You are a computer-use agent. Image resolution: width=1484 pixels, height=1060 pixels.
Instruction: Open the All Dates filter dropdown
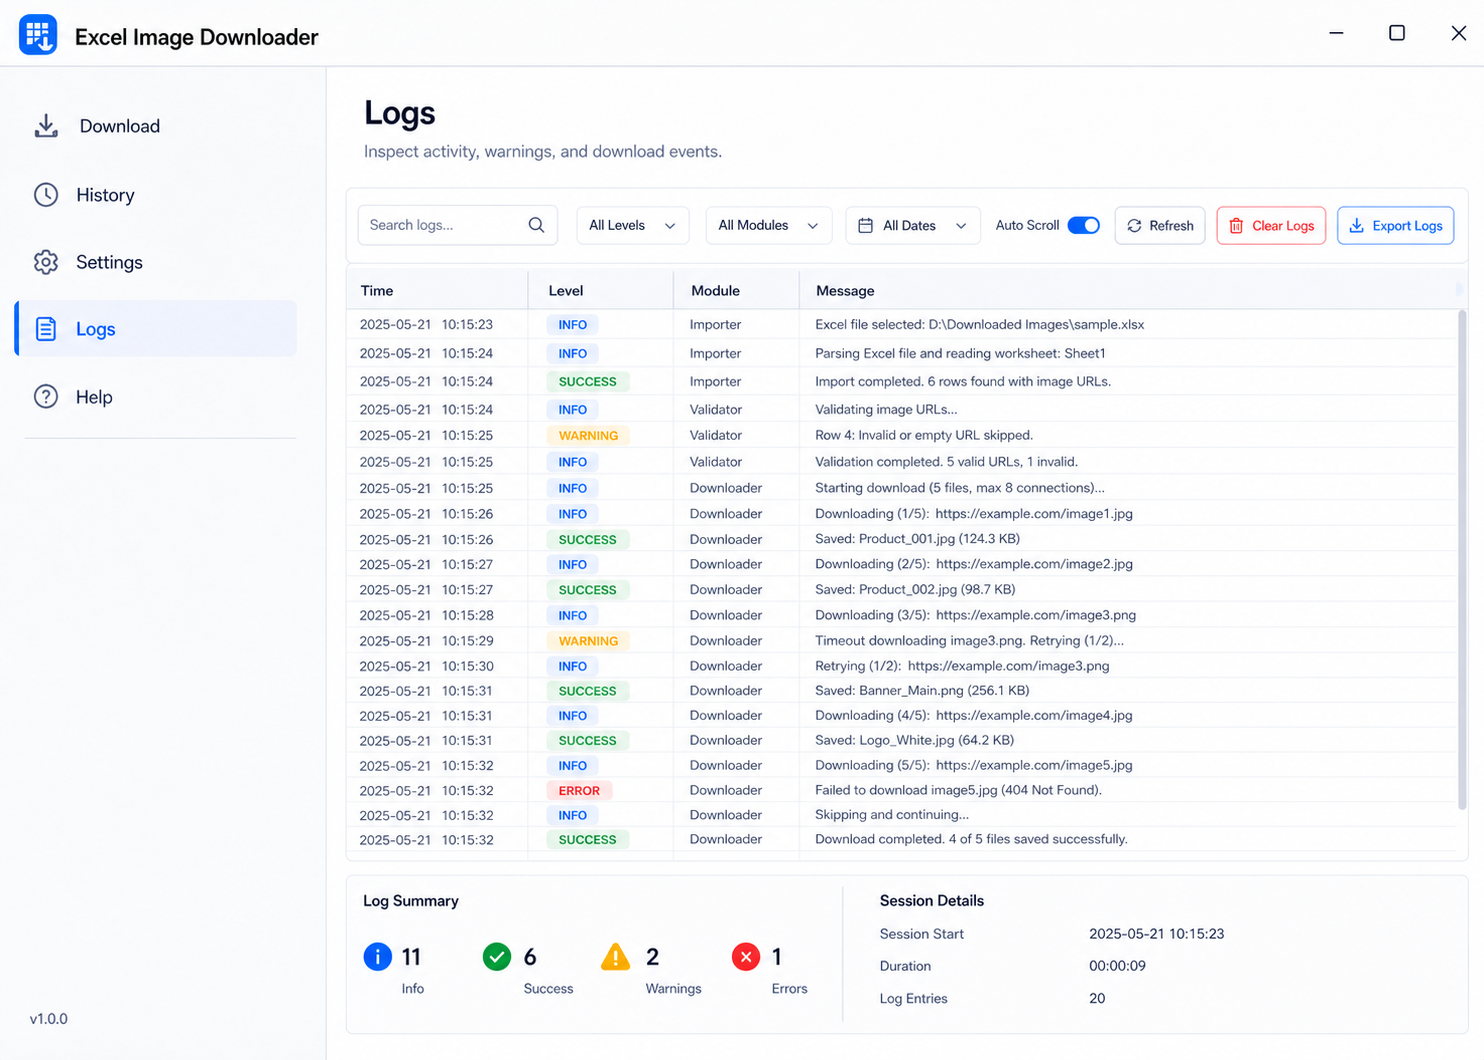click(x=912, y=225)
